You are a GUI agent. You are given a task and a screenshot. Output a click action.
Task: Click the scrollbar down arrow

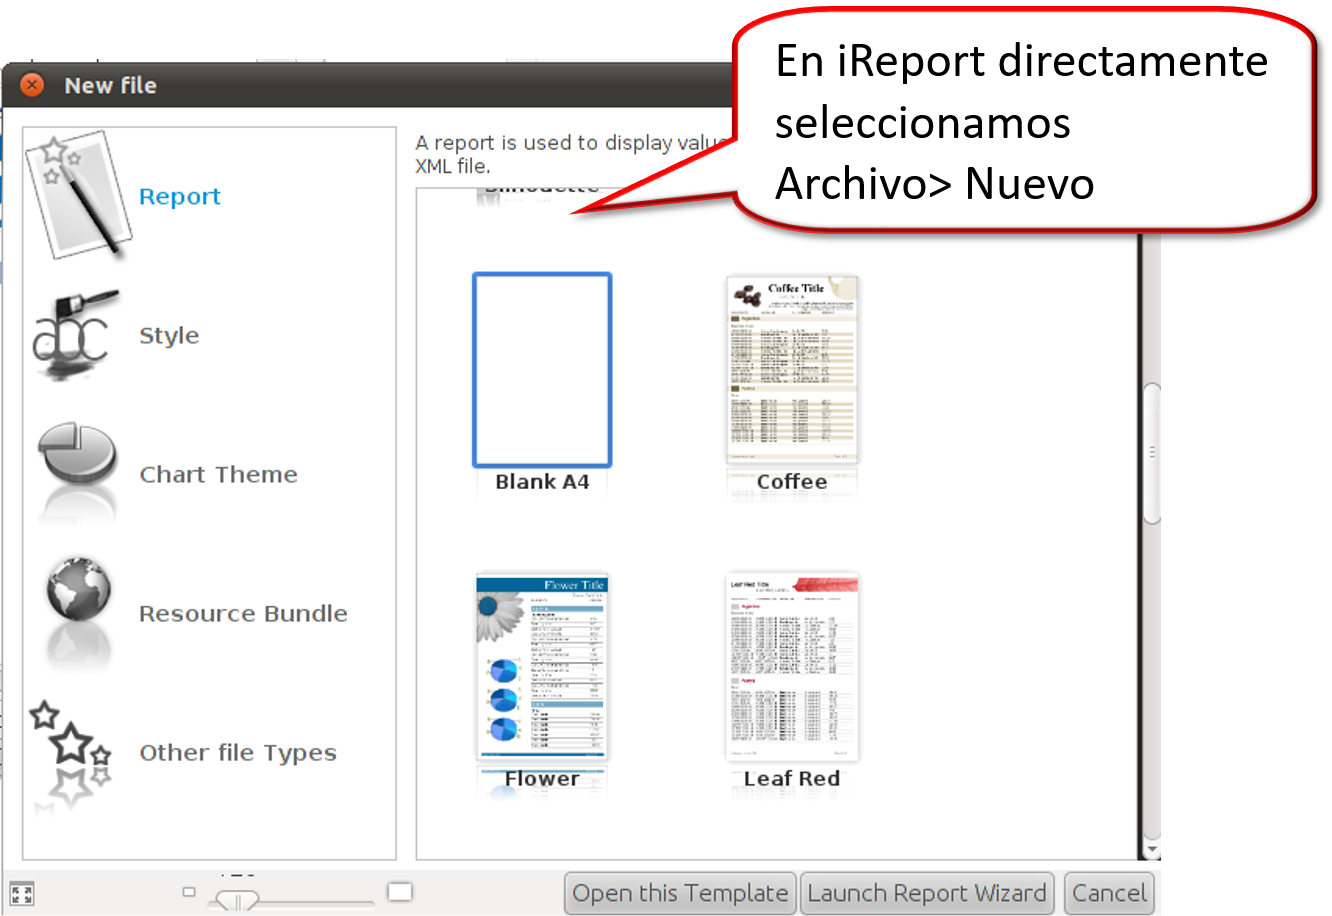coord(1152,851)
